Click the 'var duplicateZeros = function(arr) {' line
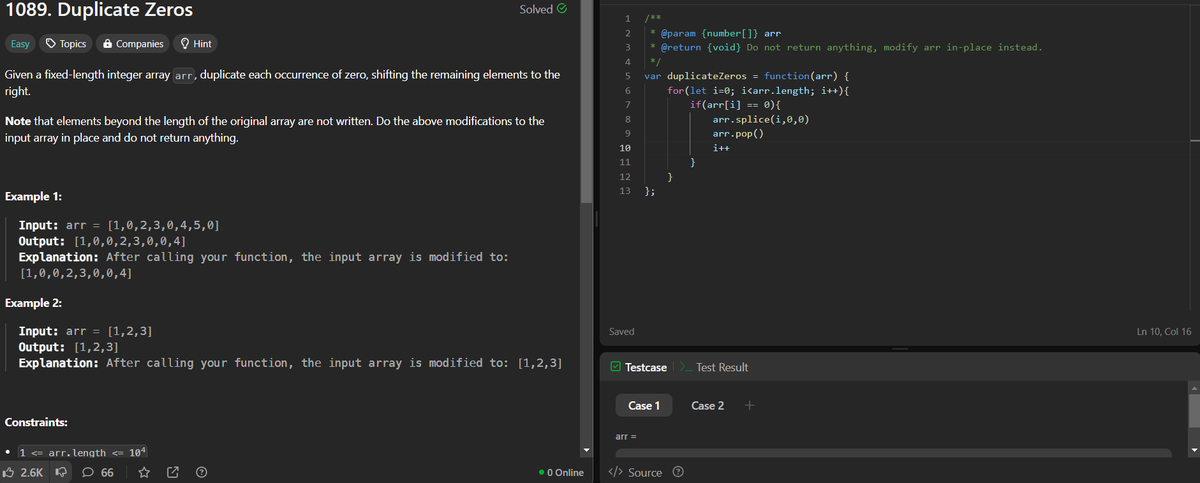The height and width of the screenshot is (483, 1200). pos(747,76)
